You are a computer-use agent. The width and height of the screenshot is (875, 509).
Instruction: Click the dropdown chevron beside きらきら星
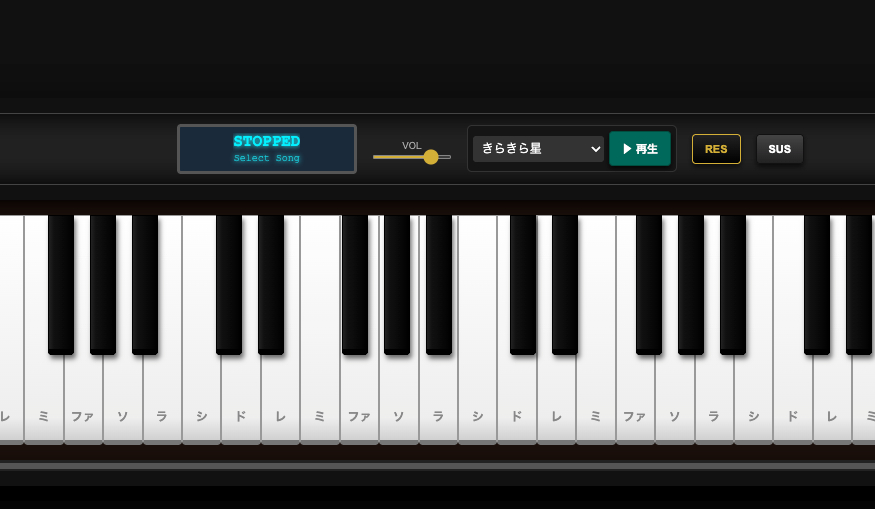coord(595,149)
